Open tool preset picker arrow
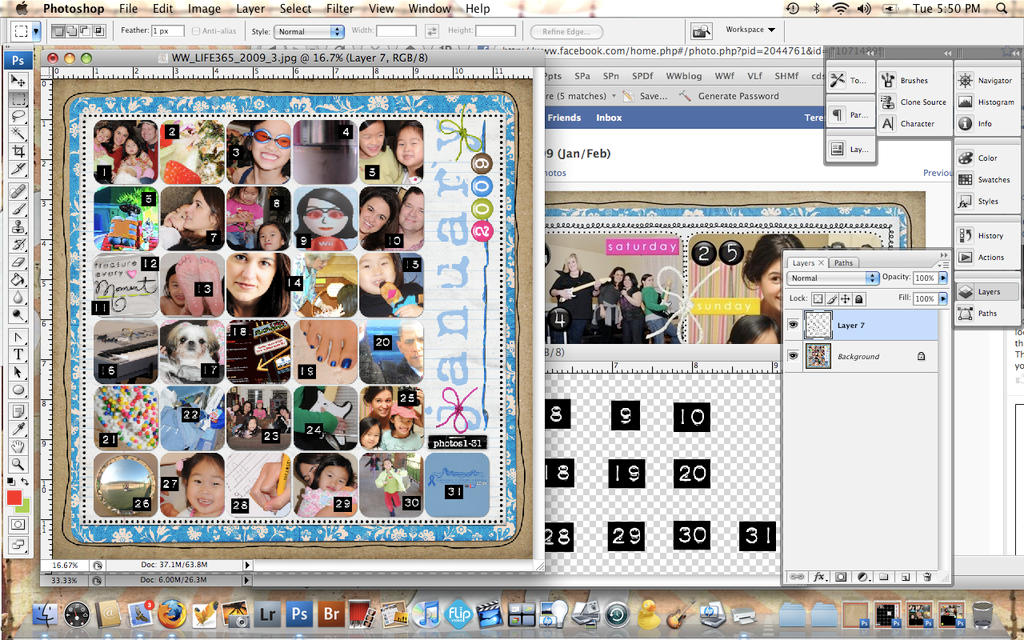This screenshot has height=640, width=1024. click(x=36, y=31)
